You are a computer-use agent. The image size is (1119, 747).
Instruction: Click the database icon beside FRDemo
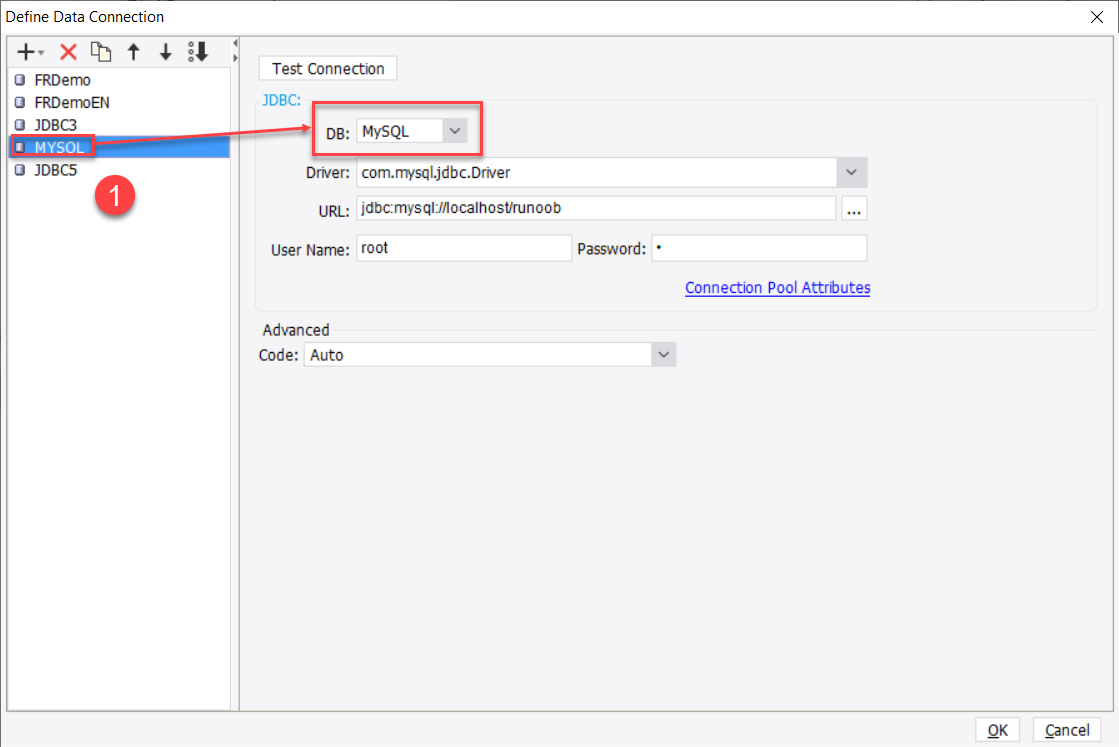(x=21, y=79)
